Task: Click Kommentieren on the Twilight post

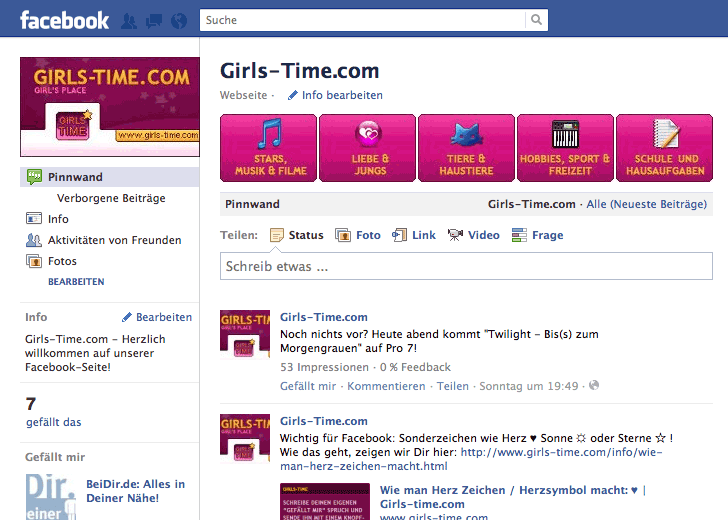Action: [386, 386]
